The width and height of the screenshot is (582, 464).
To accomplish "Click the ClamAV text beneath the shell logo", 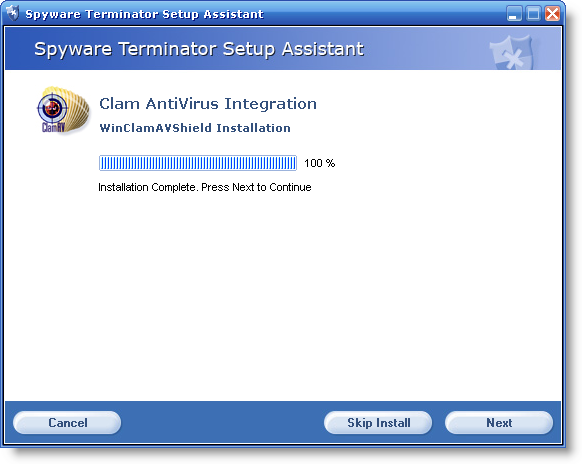I will tap(53, 128).
